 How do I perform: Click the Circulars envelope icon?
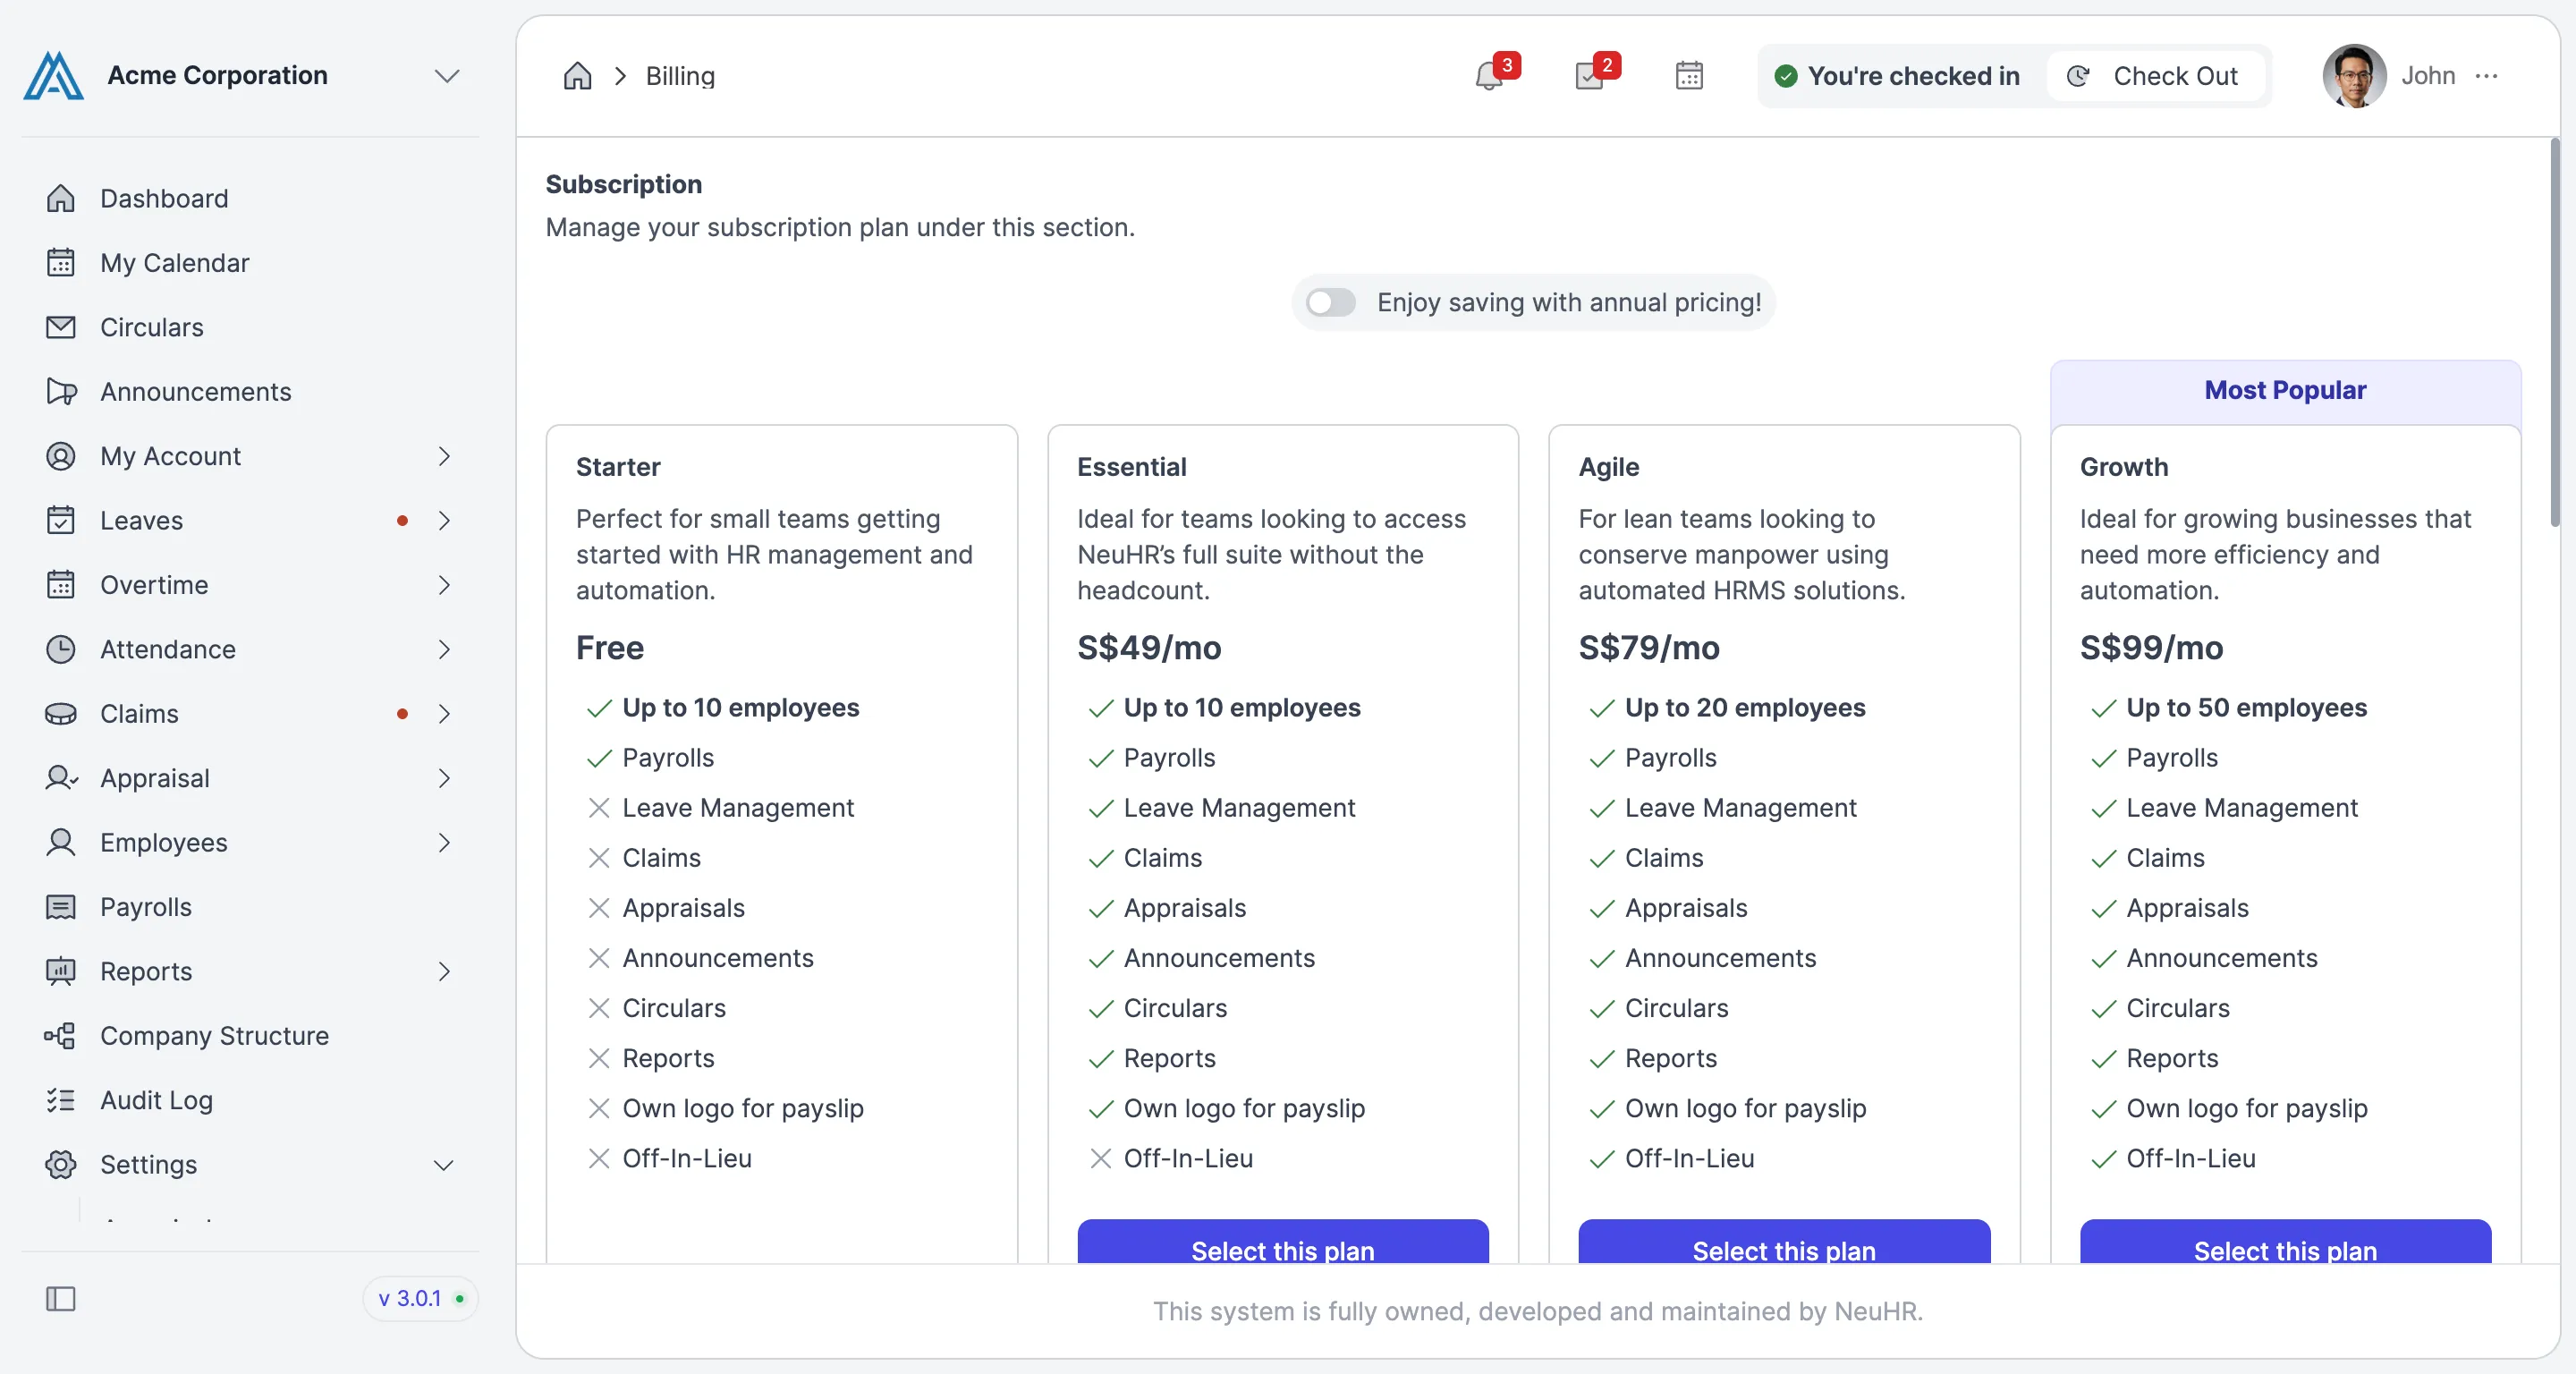click(61, 327)
